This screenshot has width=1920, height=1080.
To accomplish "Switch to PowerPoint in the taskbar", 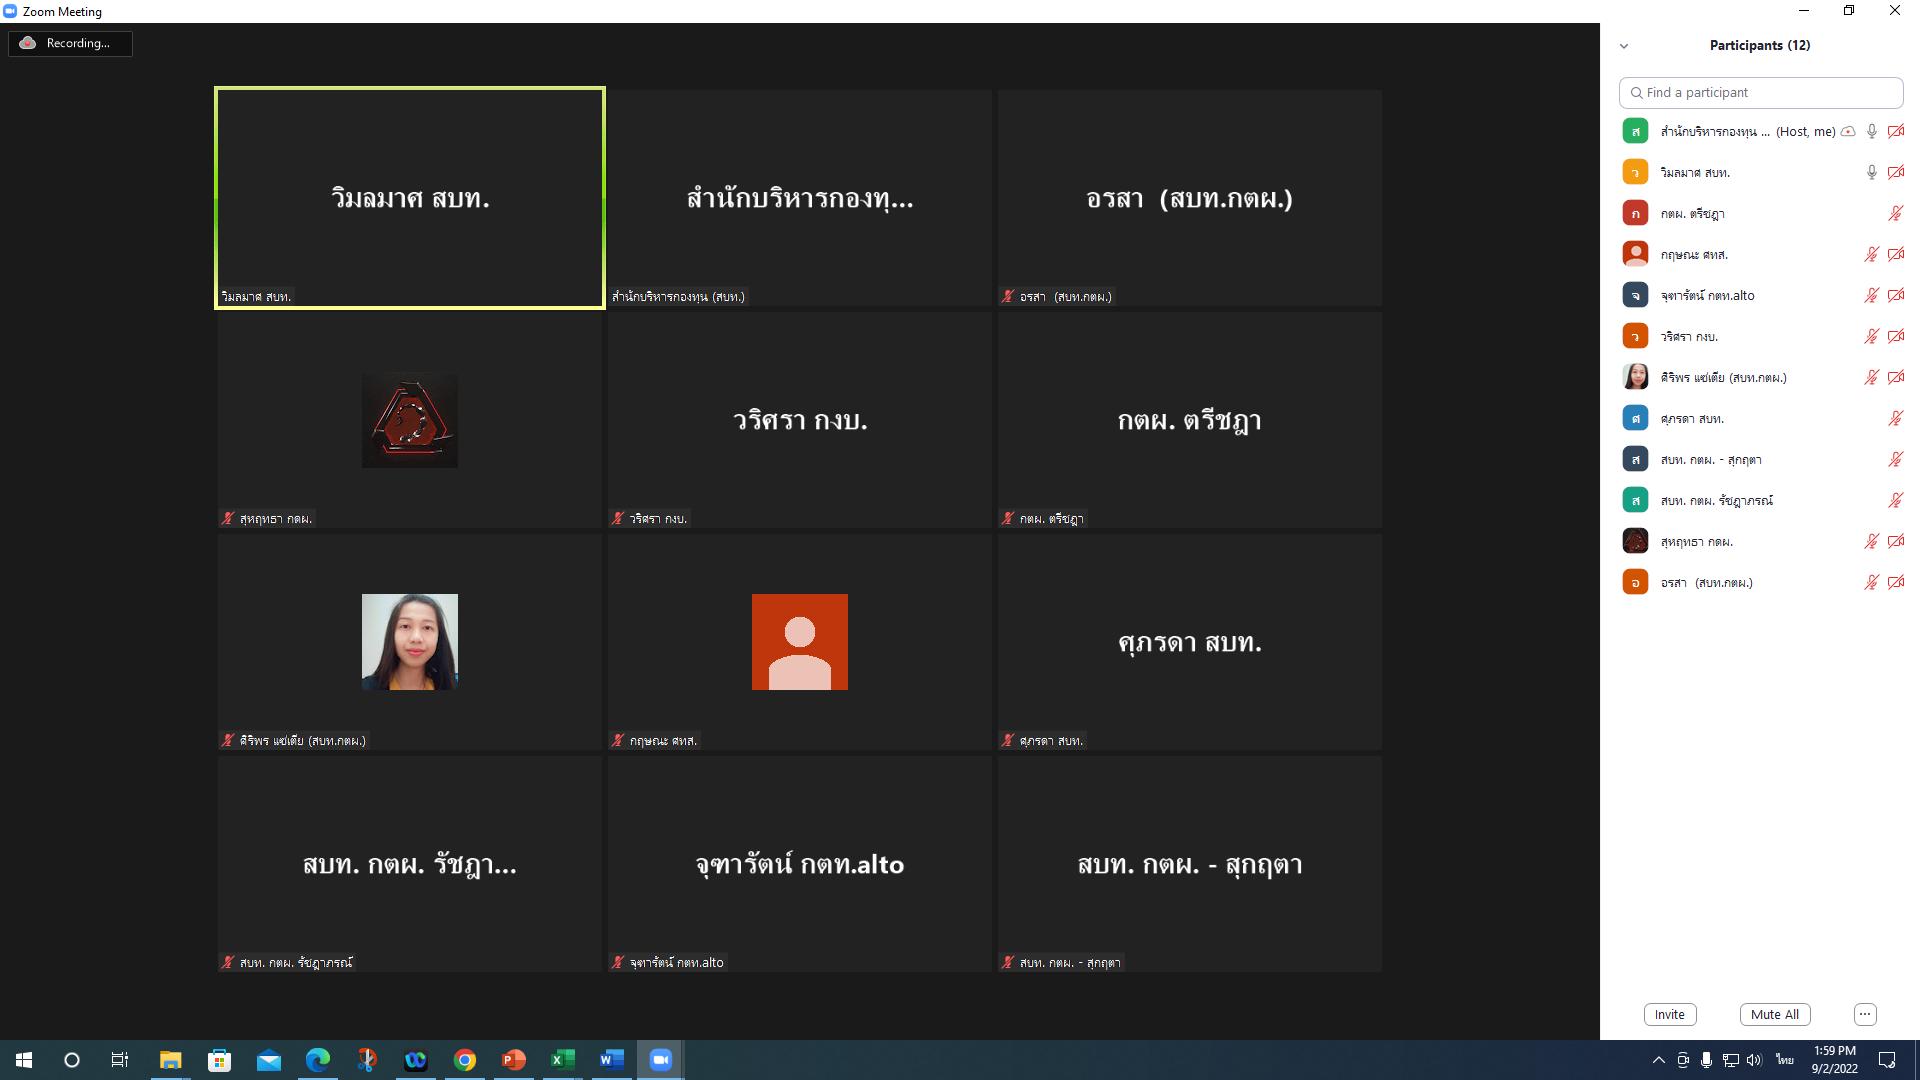I will click(514, 1060).
